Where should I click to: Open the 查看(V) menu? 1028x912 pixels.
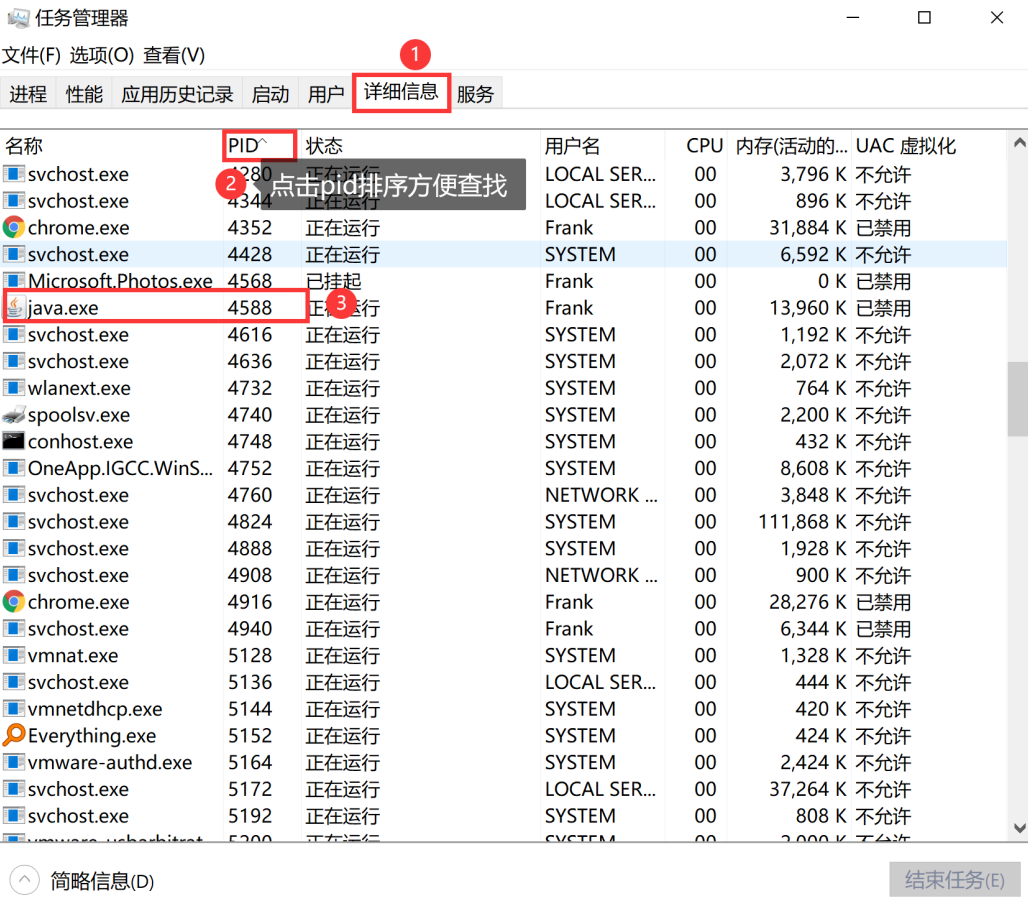[174, 55]
